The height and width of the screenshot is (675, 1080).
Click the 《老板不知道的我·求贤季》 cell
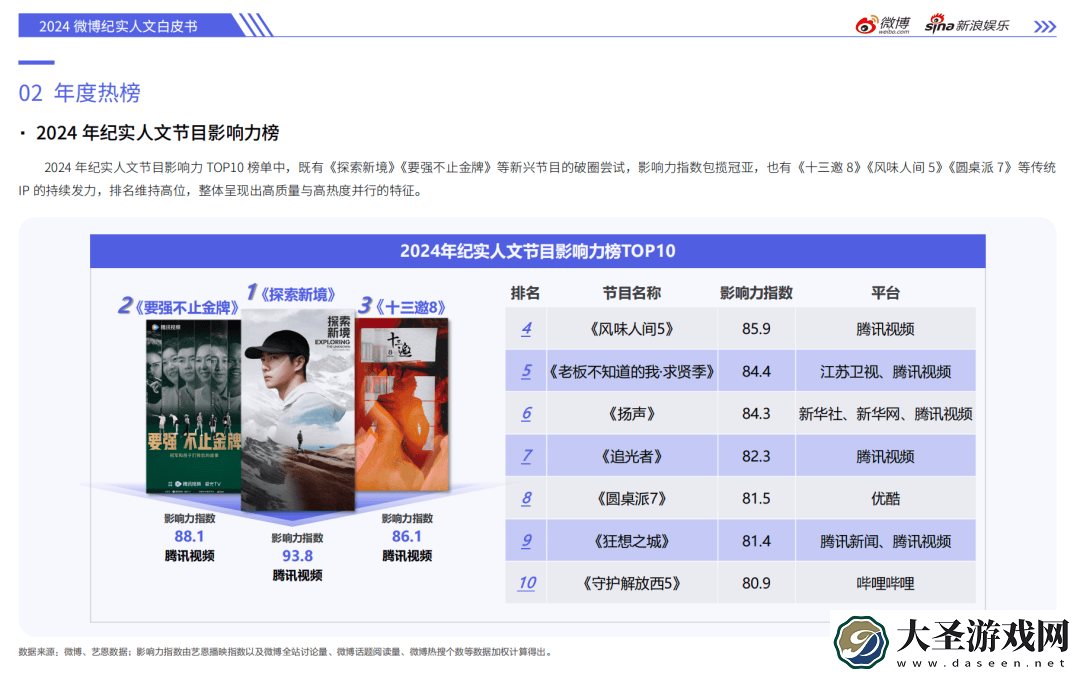(632, 371)
